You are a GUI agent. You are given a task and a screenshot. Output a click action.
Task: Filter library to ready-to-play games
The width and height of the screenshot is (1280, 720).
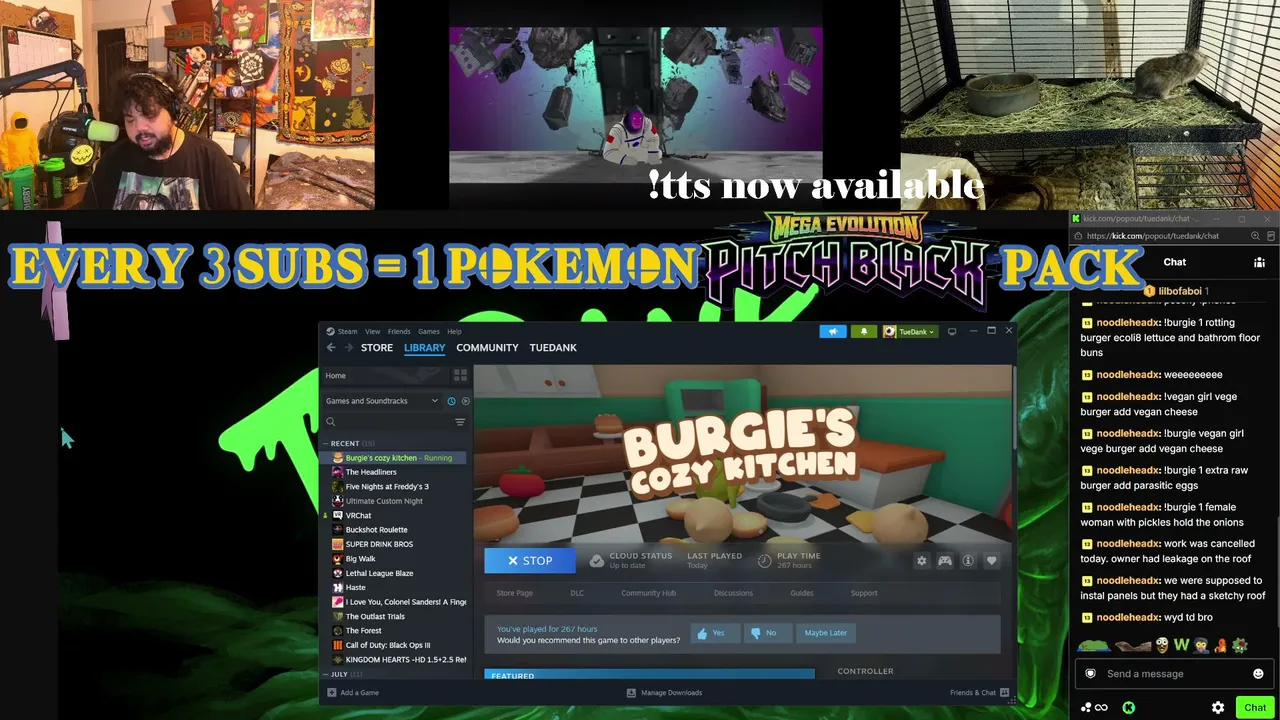[x=465, y=401]
